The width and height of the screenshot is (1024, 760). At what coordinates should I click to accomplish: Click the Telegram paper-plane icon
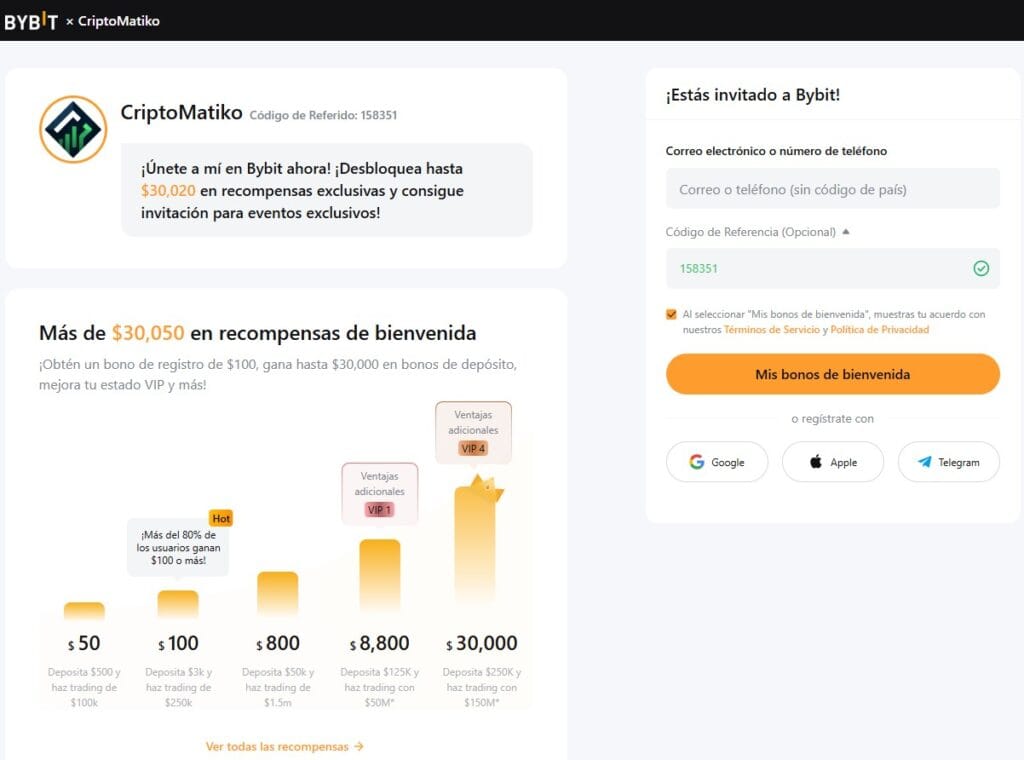(x=925, y=462)
